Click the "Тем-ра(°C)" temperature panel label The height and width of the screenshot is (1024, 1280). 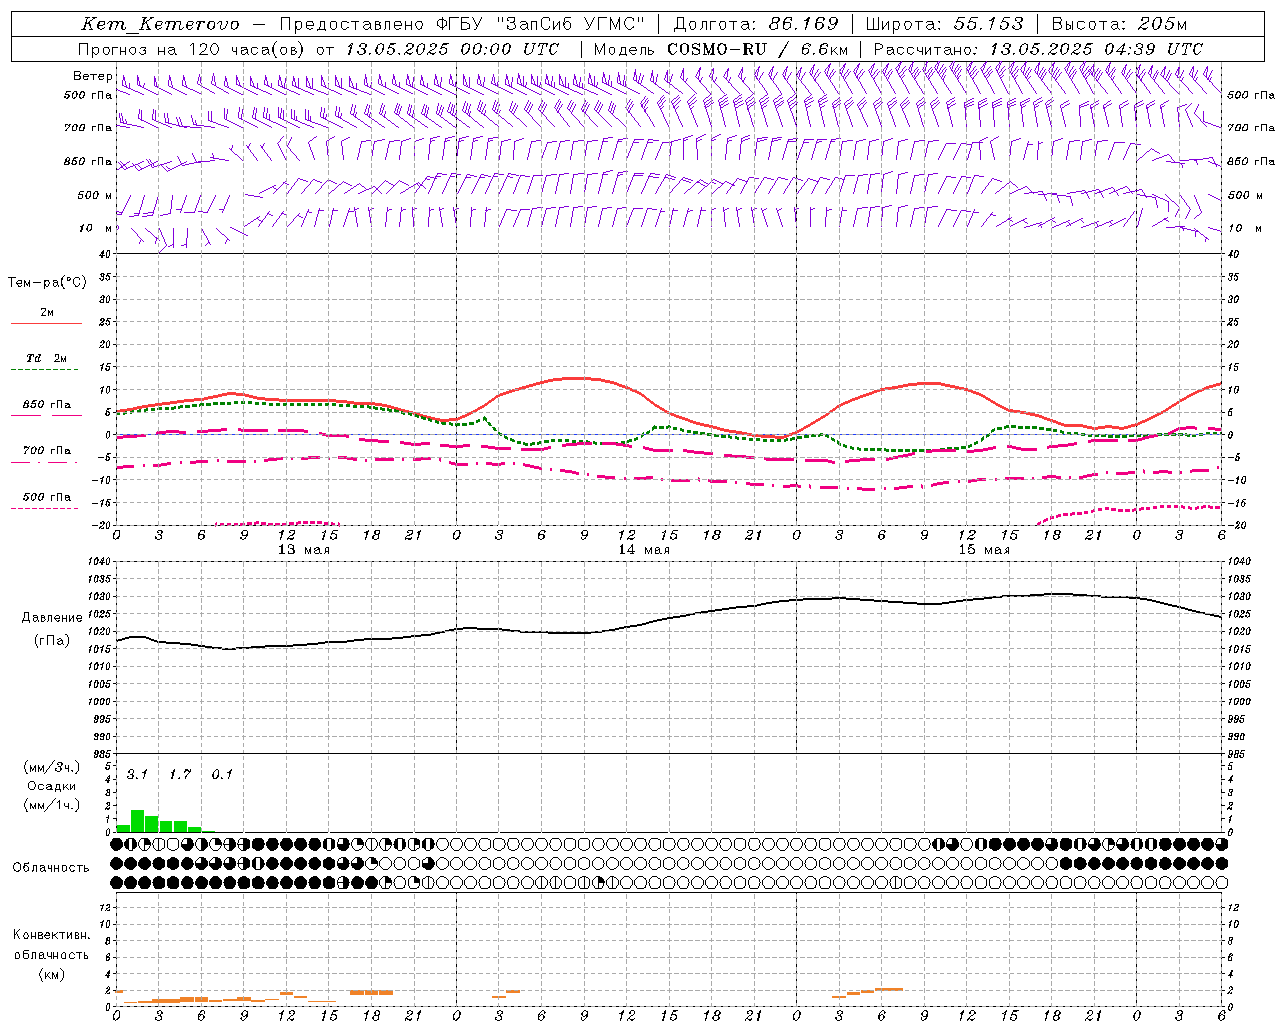[x=47, y=283]
